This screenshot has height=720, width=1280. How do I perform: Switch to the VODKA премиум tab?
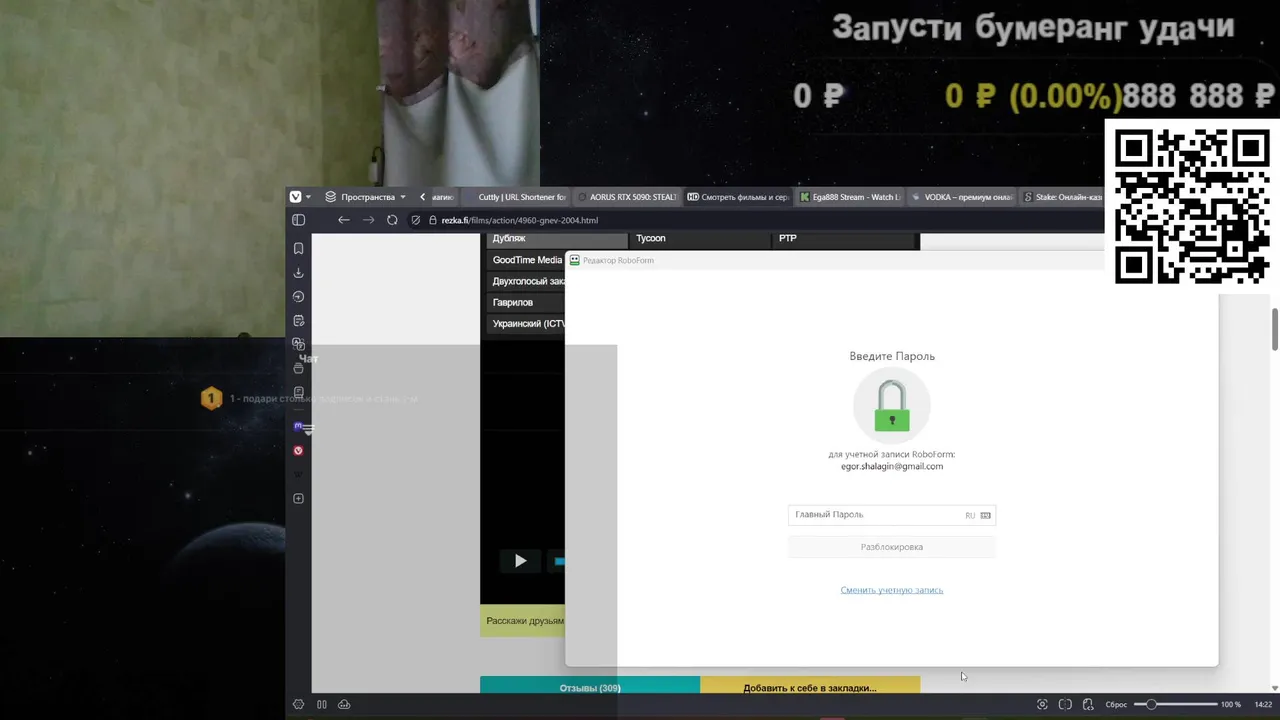tap(962, 197)
